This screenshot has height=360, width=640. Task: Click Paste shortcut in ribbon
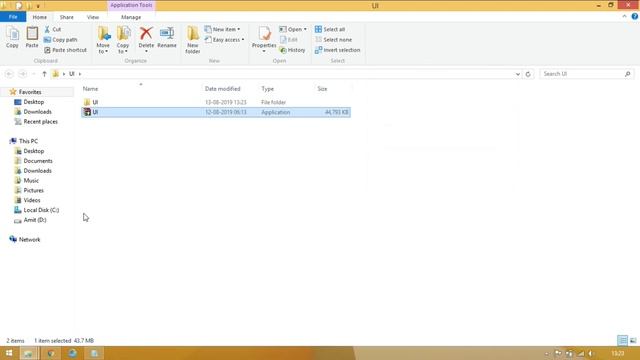(x=65, y=50)
